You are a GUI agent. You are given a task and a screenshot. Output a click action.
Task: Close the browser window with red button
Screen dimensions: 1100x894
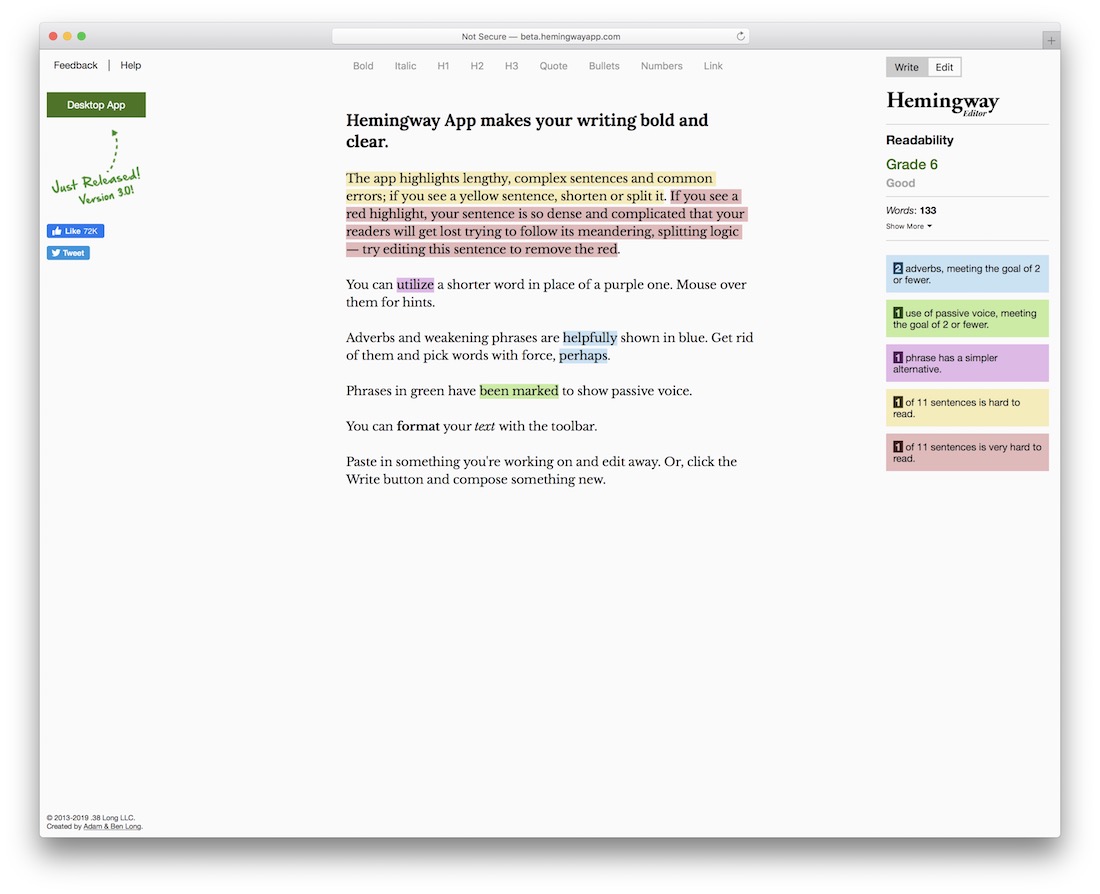coord(53,36)
